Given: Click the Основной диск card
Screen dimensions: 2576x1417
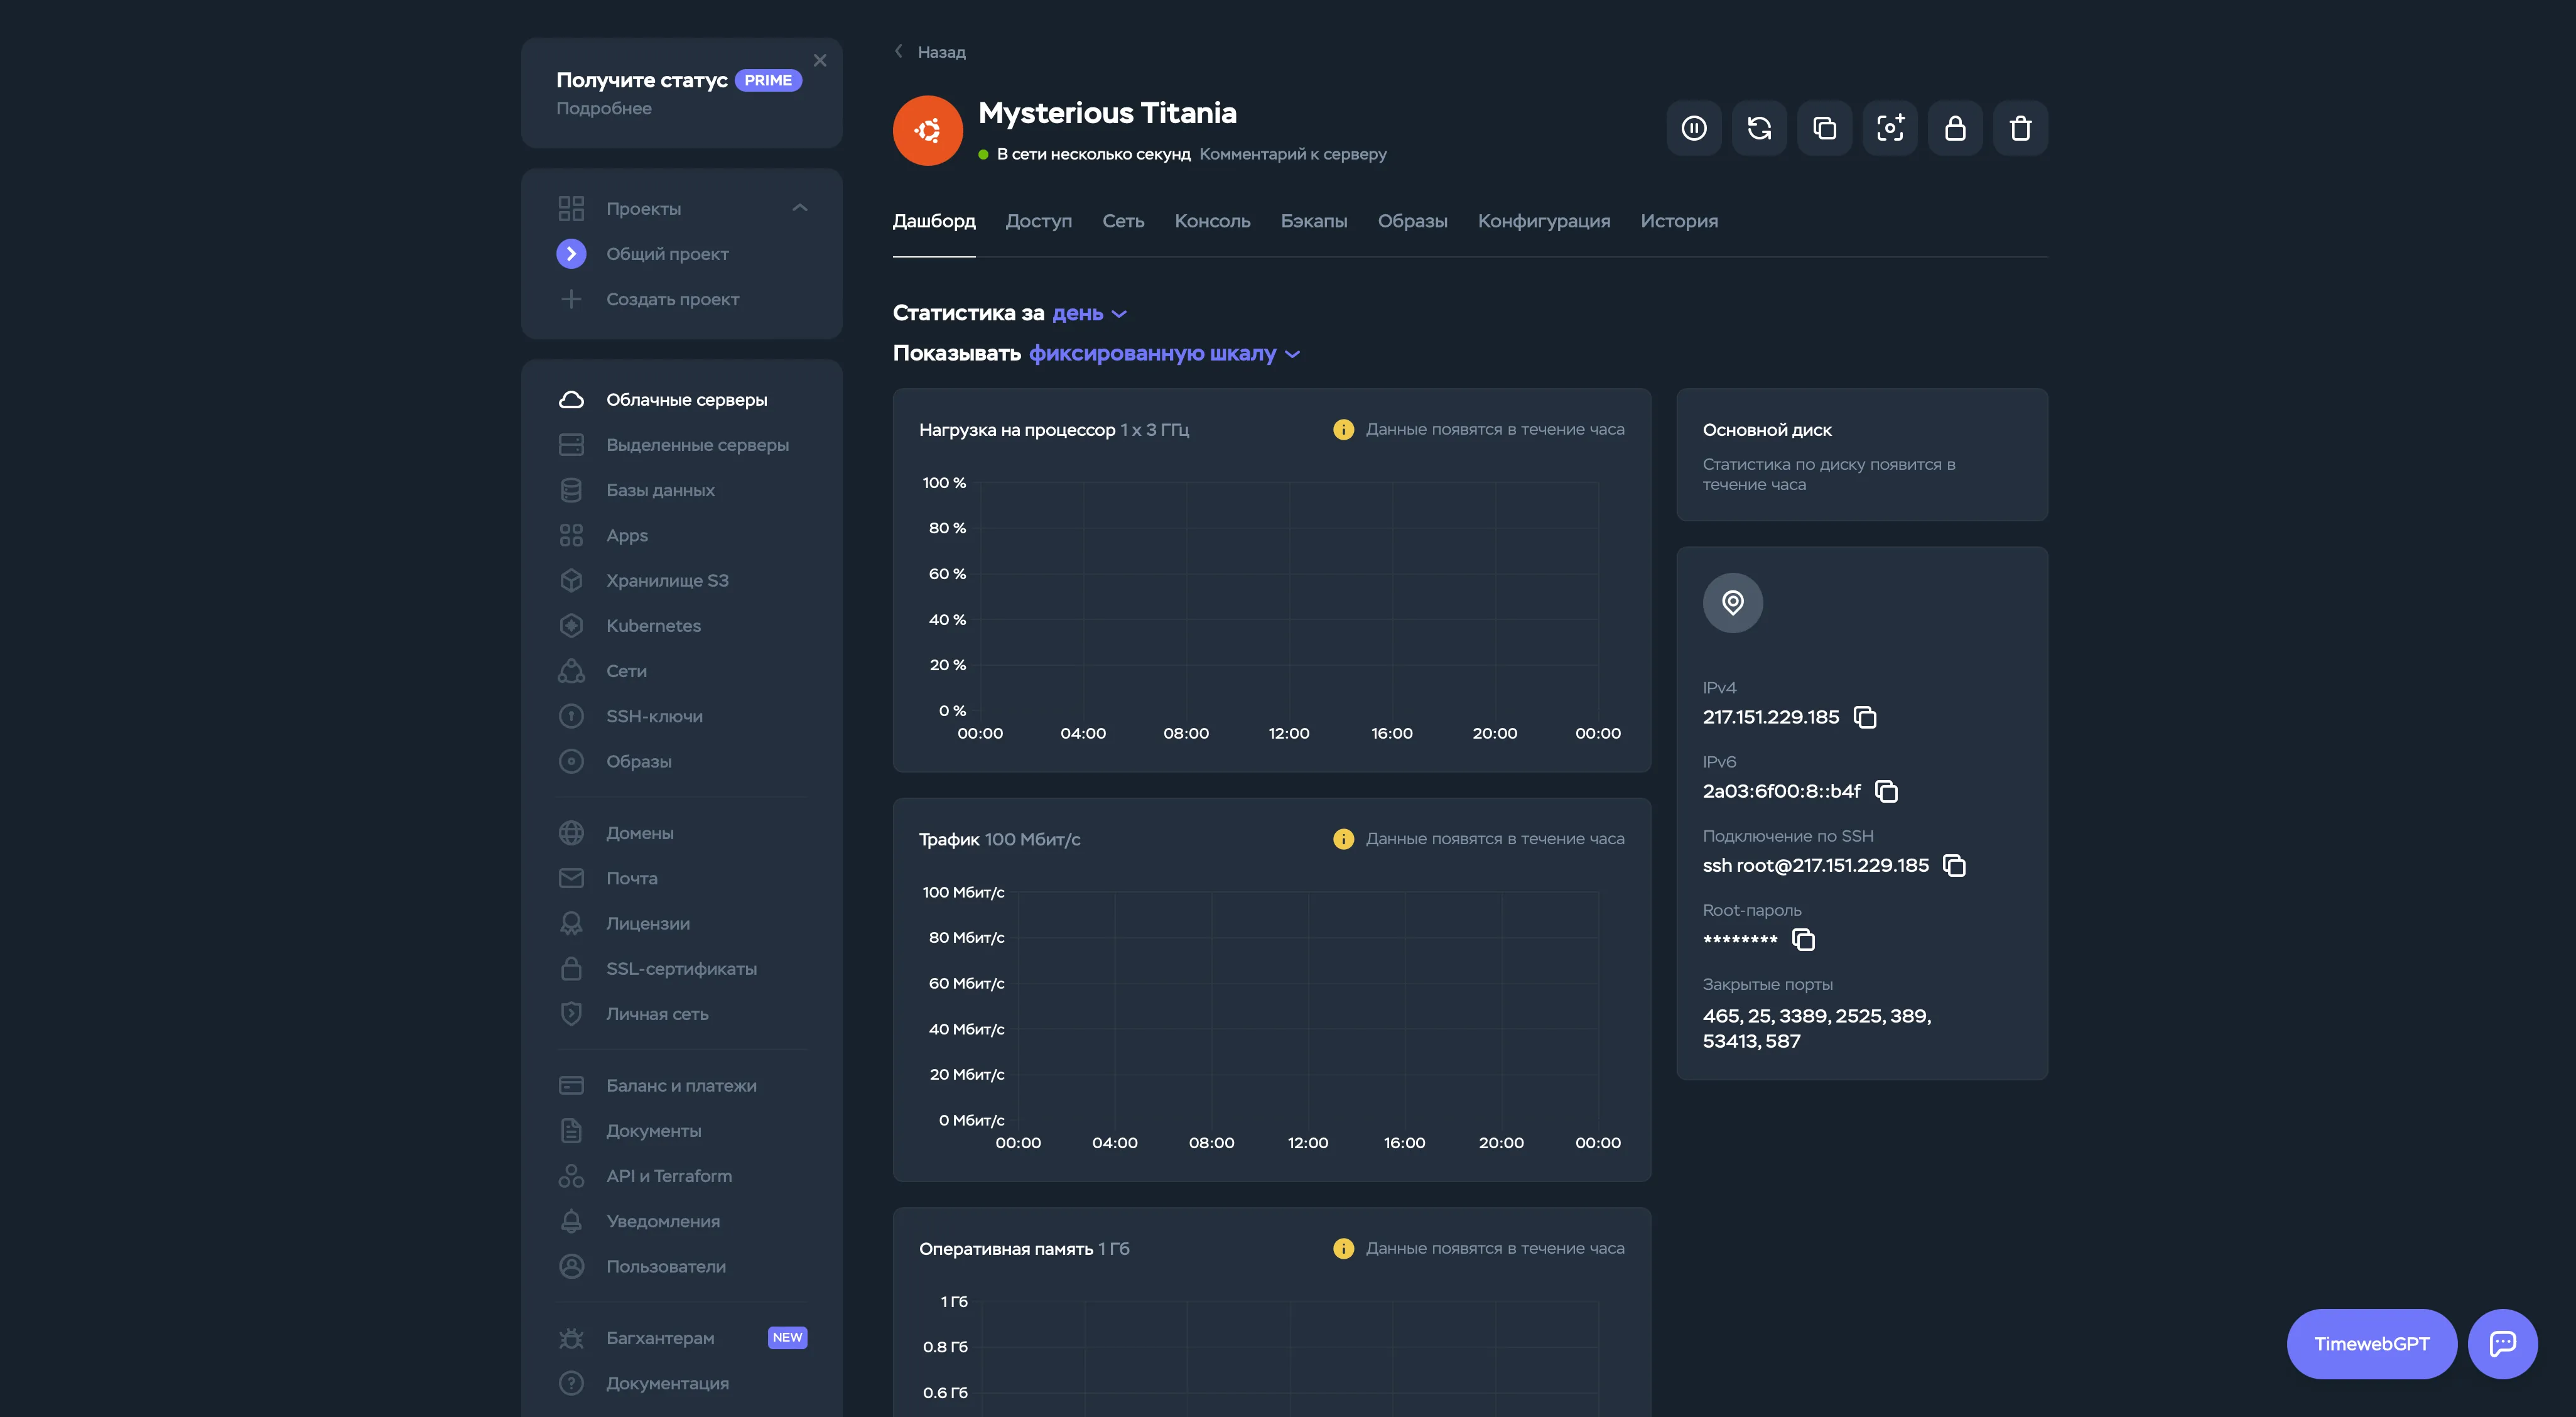Looking at the screenshot, I should tap(1862, 455).
